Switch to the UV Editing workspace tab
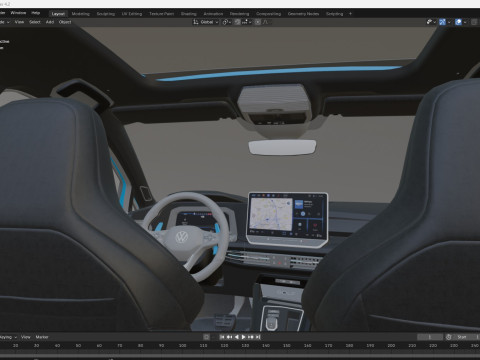This screenshot has width=480, height=360. point(132,14)
